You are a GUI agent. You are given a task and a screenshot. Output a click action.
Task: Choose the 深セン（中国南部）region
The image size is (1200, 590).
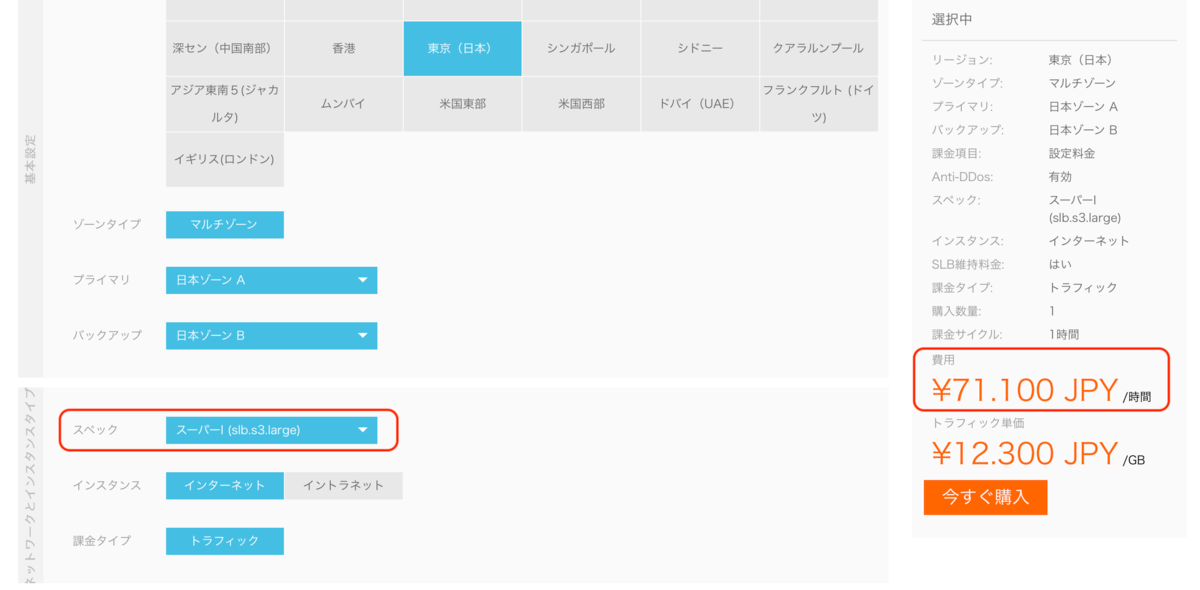click(224, 48)
